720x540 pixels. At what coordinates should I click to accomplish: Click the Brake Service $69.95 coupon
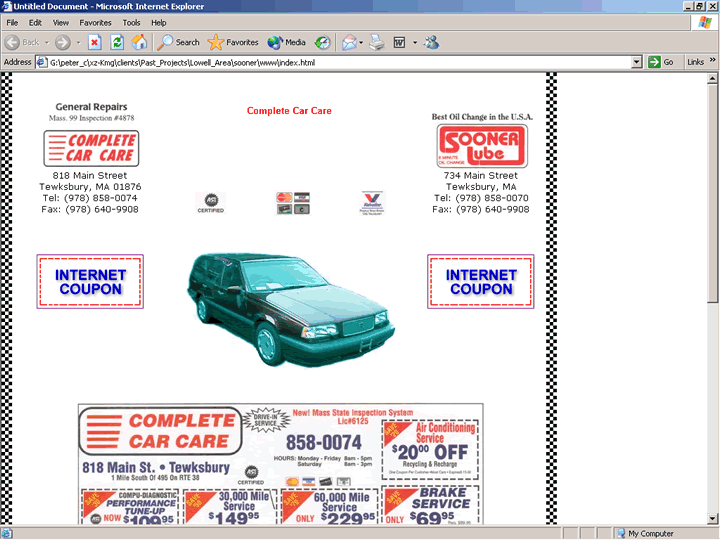[430, 505]
